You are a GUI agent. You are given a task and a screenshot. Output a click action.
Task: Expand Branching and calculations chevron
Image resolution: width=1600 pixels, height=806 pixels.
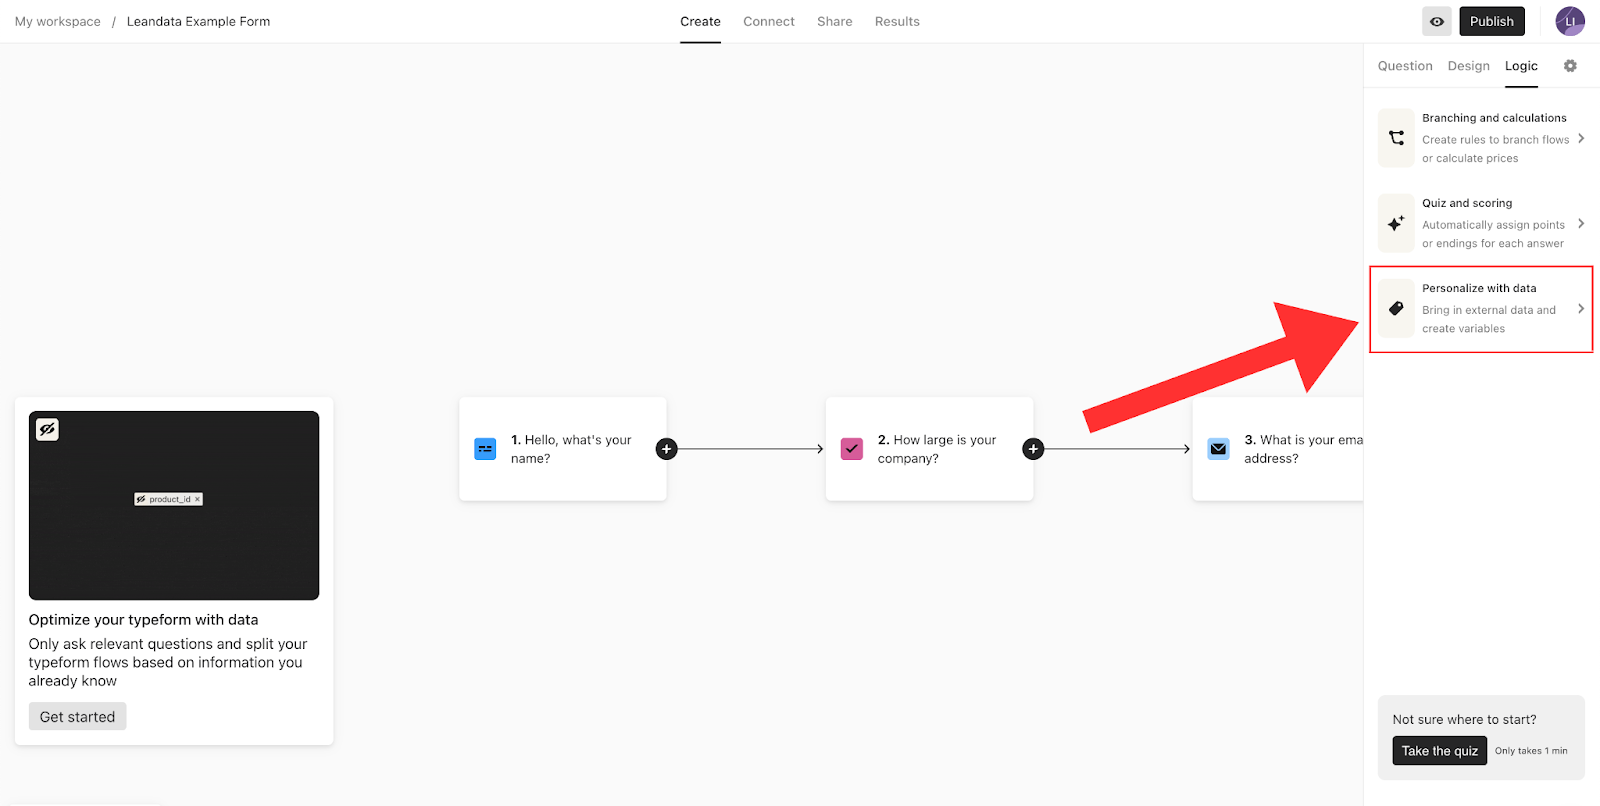point(1580,139)
